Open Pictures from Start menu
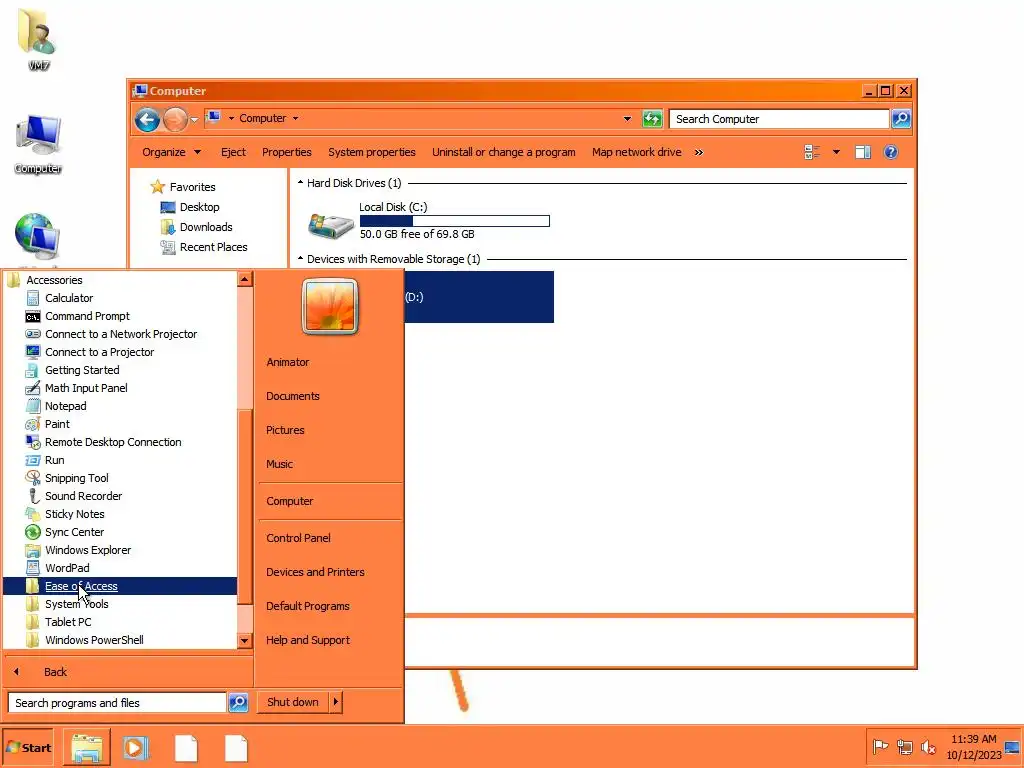 coord(285,430)
